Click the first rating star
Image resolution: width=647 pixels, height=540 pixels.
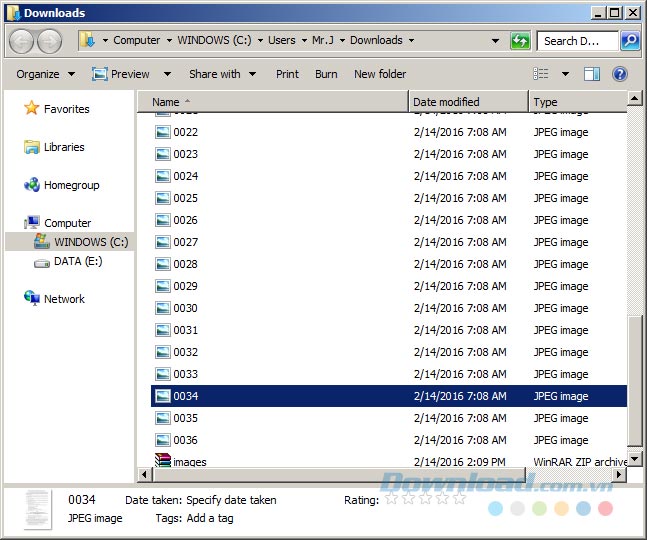point(392,499)
